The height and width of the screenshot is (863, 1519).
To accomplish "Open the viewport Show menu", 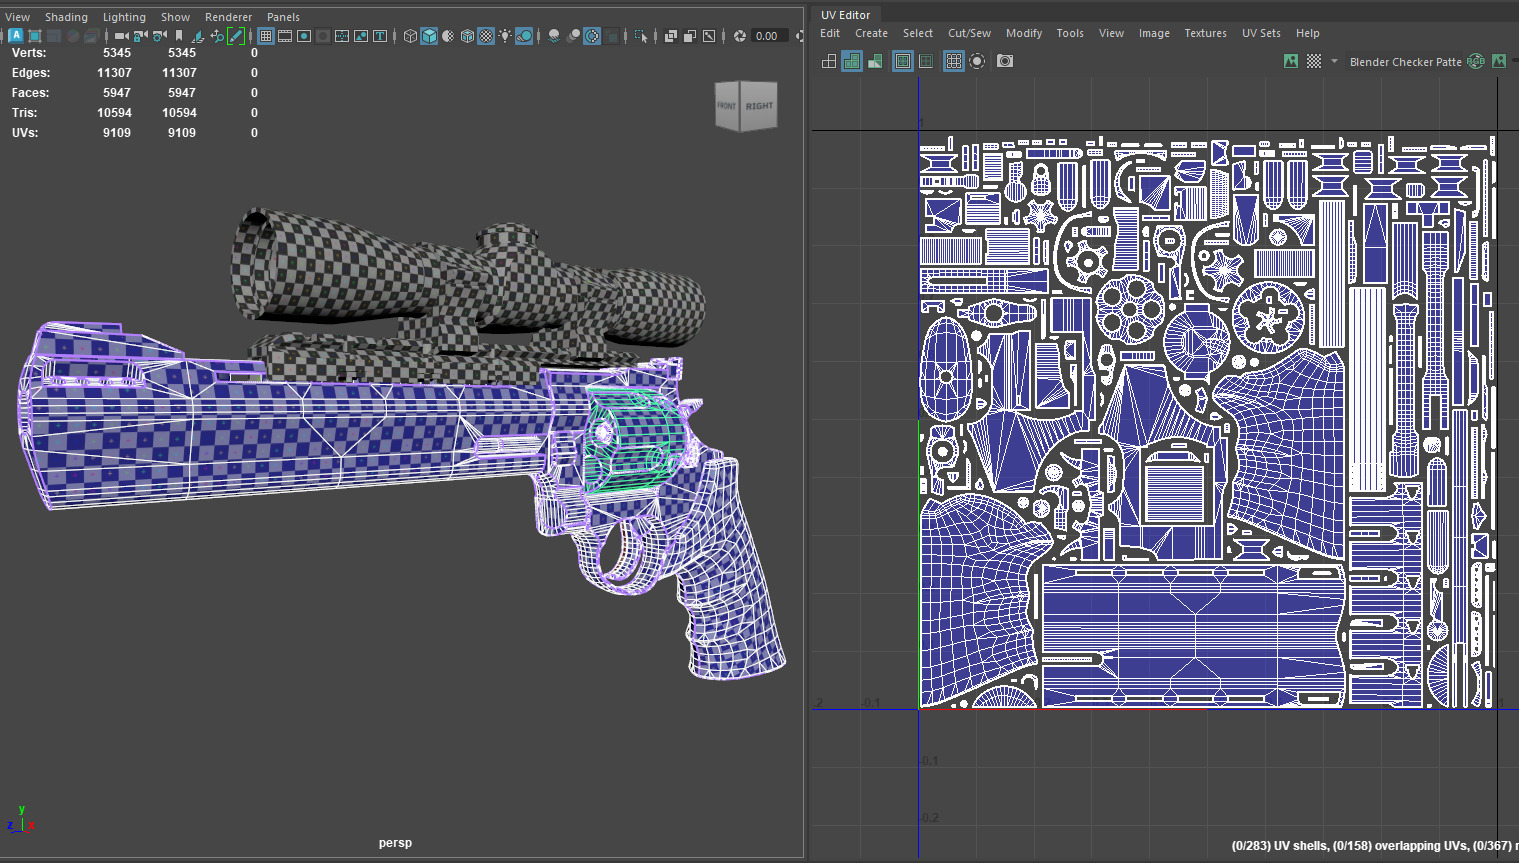I will (x=175, y=17).
